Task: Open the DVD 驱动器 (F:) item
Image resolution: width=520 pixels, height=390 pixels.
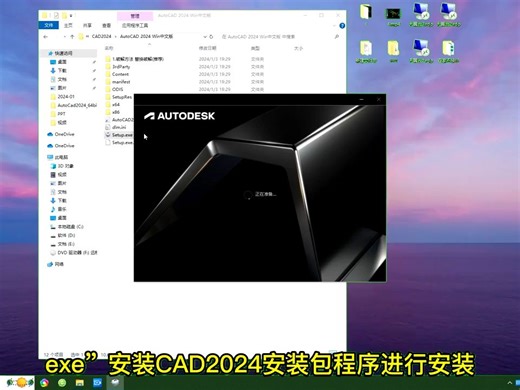Action: point(74,253)
